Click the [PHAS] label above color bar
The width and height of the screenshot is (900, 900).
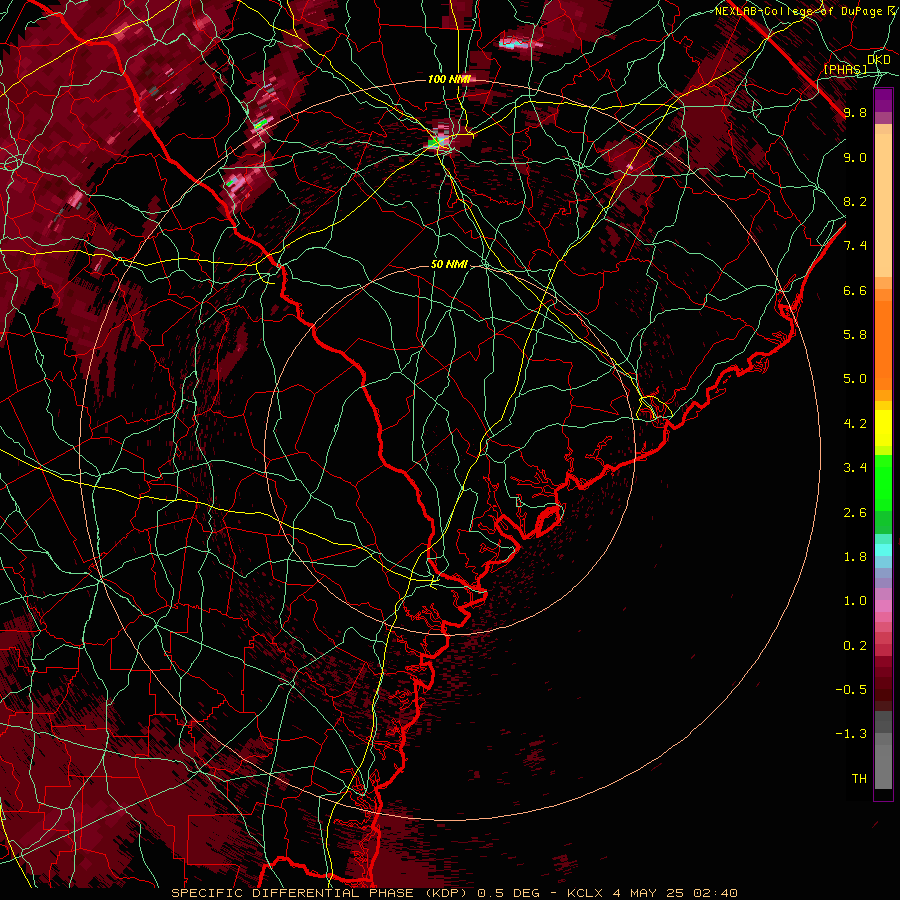(845, 69)
